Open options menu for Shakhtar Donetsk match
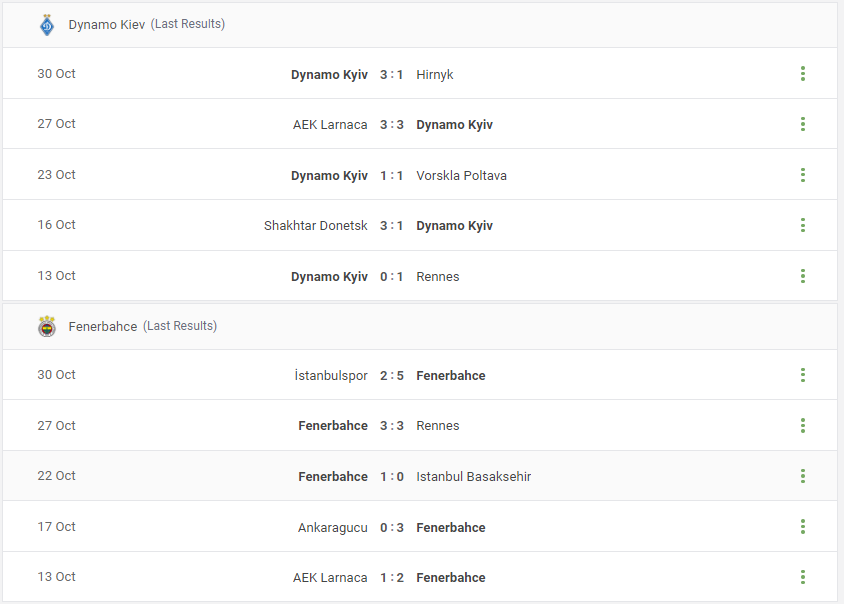The height and width of the screenshot is (604, 844). point(803,225)
